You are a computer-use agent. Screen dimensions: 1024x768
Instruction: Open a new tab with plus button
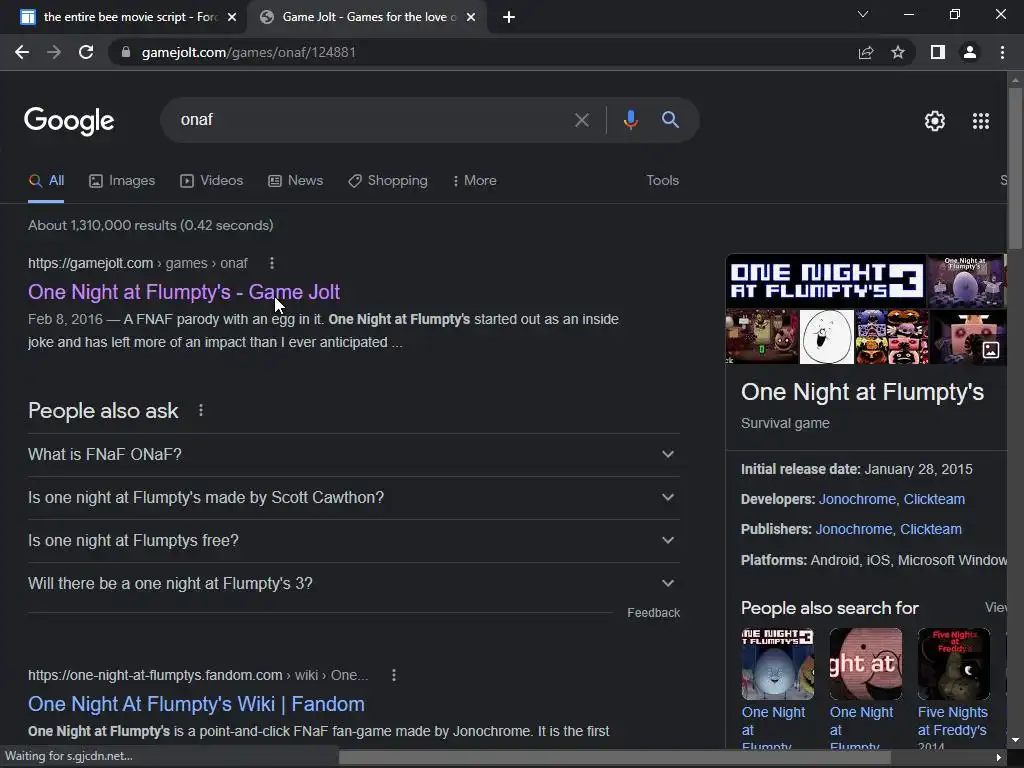tap(509, 17)
